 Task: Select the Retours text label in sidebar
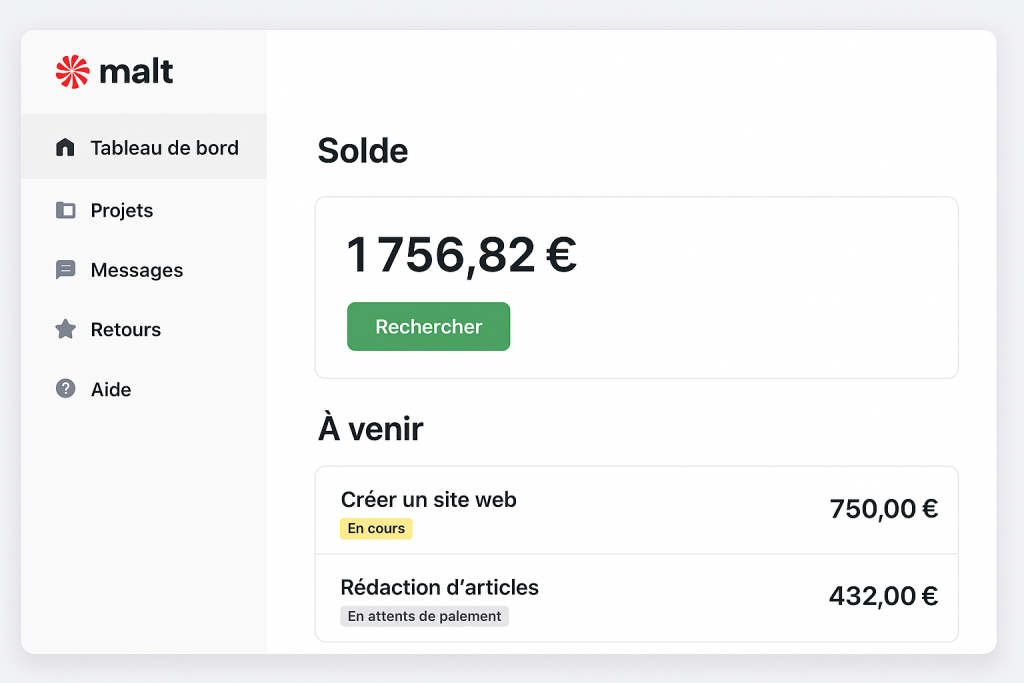[126, 329]
